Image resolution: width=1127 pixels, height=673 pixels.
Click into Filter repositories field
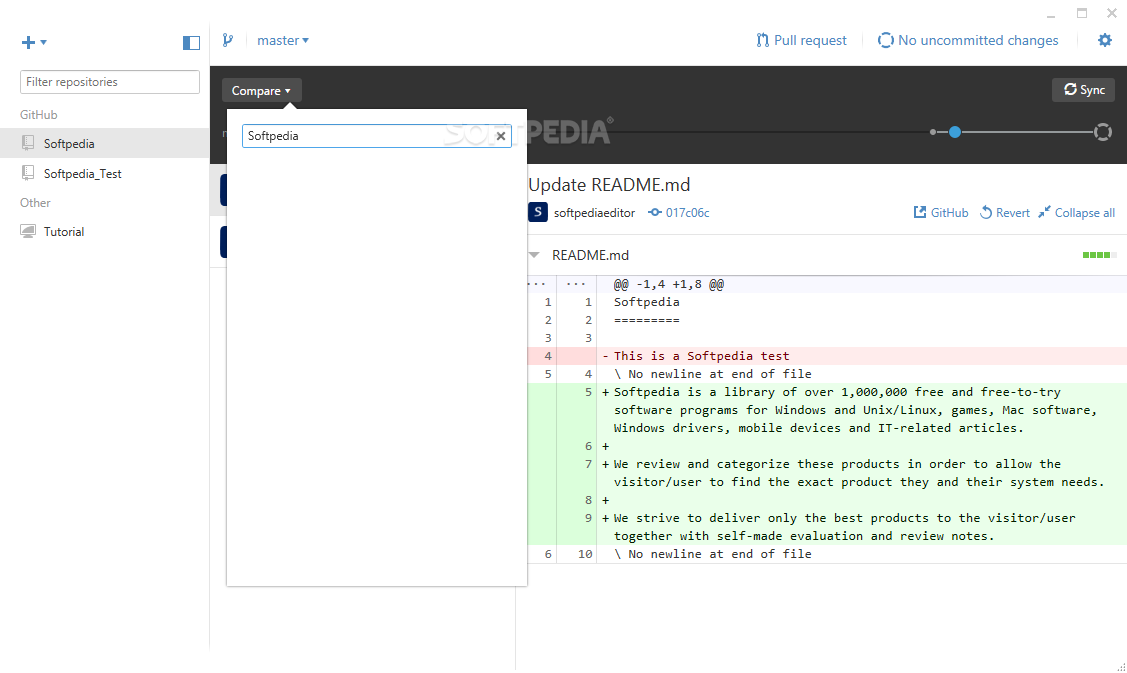[x=110, y=82]
